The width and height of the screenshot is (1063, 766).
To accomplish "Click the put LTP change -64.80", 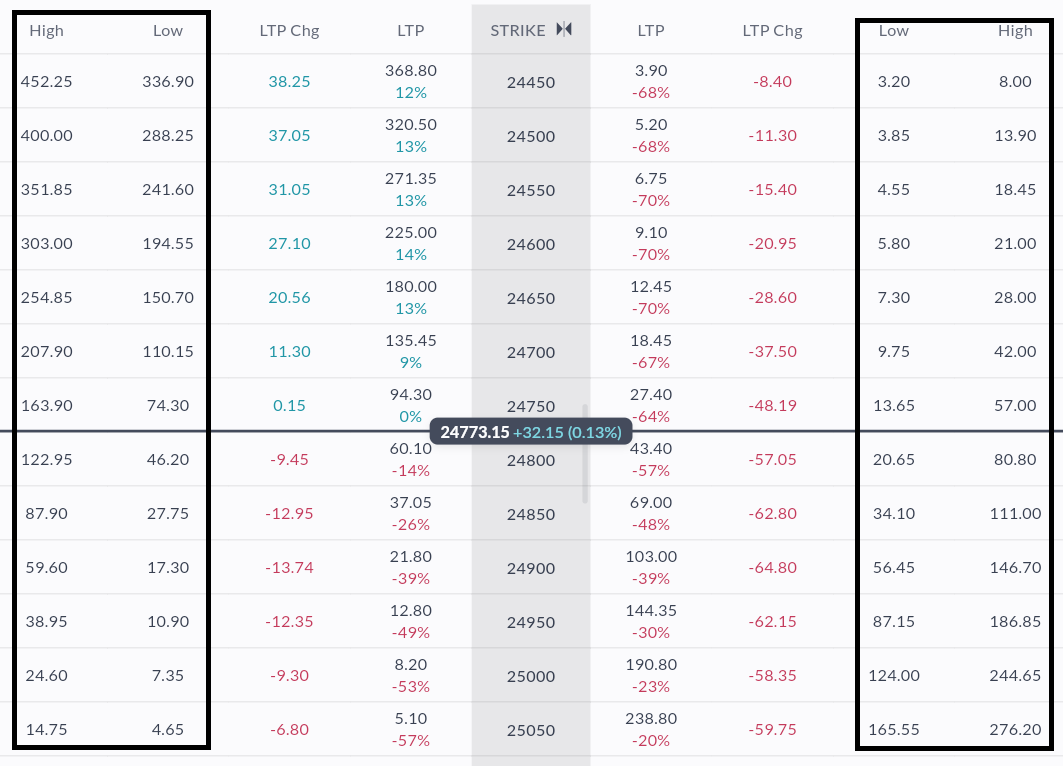I will 773,568.
